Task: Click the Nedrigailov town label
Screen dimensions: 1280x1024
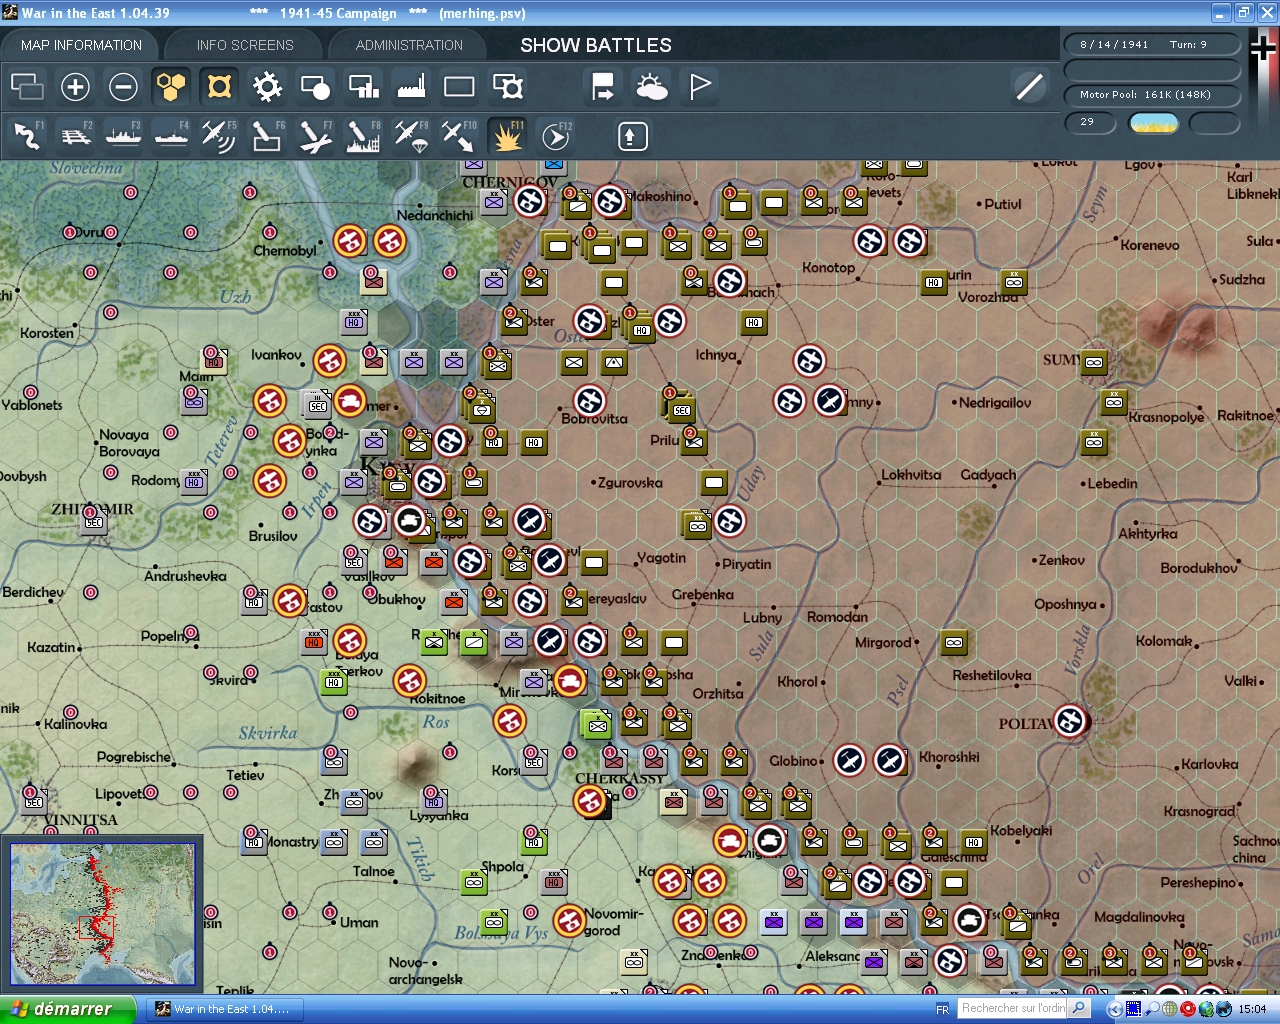Action: [995, 403]
